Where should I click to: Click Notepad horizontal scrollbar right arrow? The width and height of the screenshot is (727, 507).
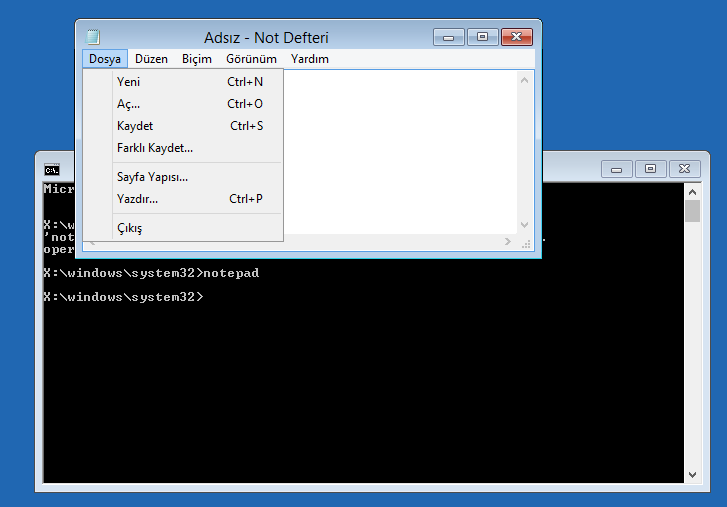[508, 241]
